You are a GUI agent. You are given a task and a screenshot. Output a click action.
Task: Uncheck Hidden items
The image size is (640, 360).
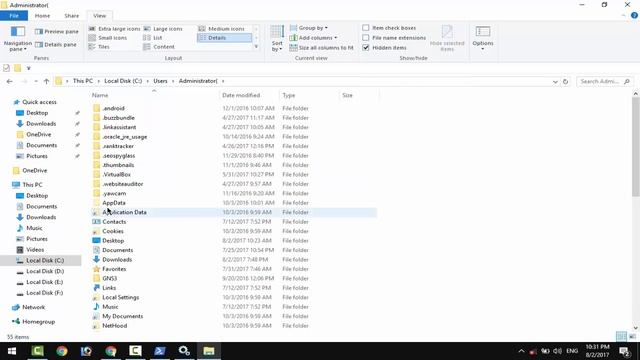click(x=384, y=48)
